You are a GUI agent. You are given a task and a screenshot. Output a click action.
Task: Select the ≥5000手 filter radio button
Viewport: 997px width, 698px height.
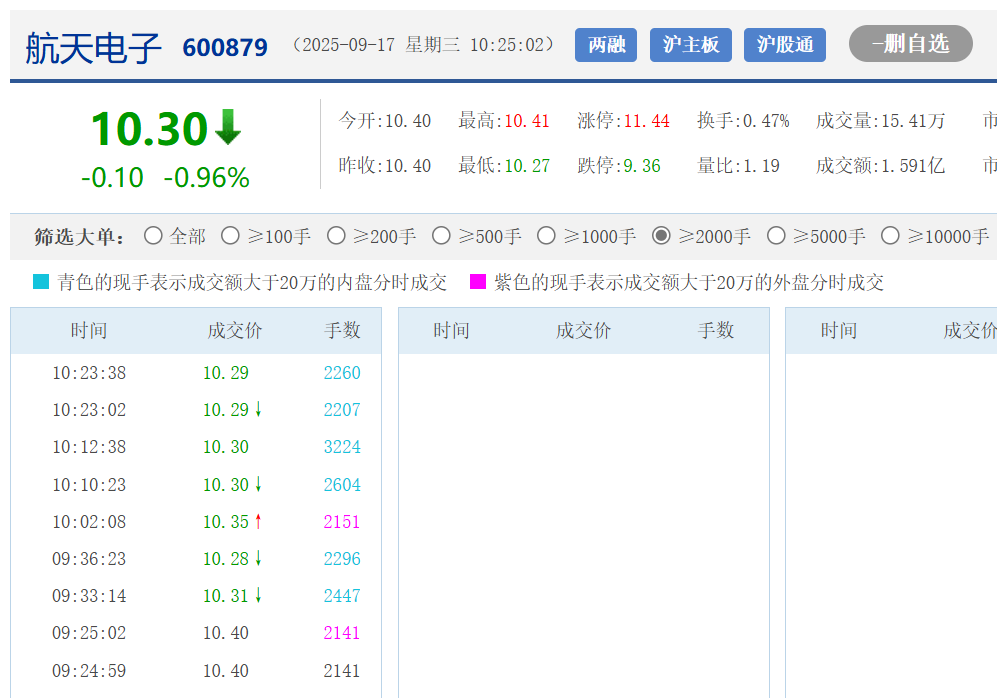click(x=776, y=236)
